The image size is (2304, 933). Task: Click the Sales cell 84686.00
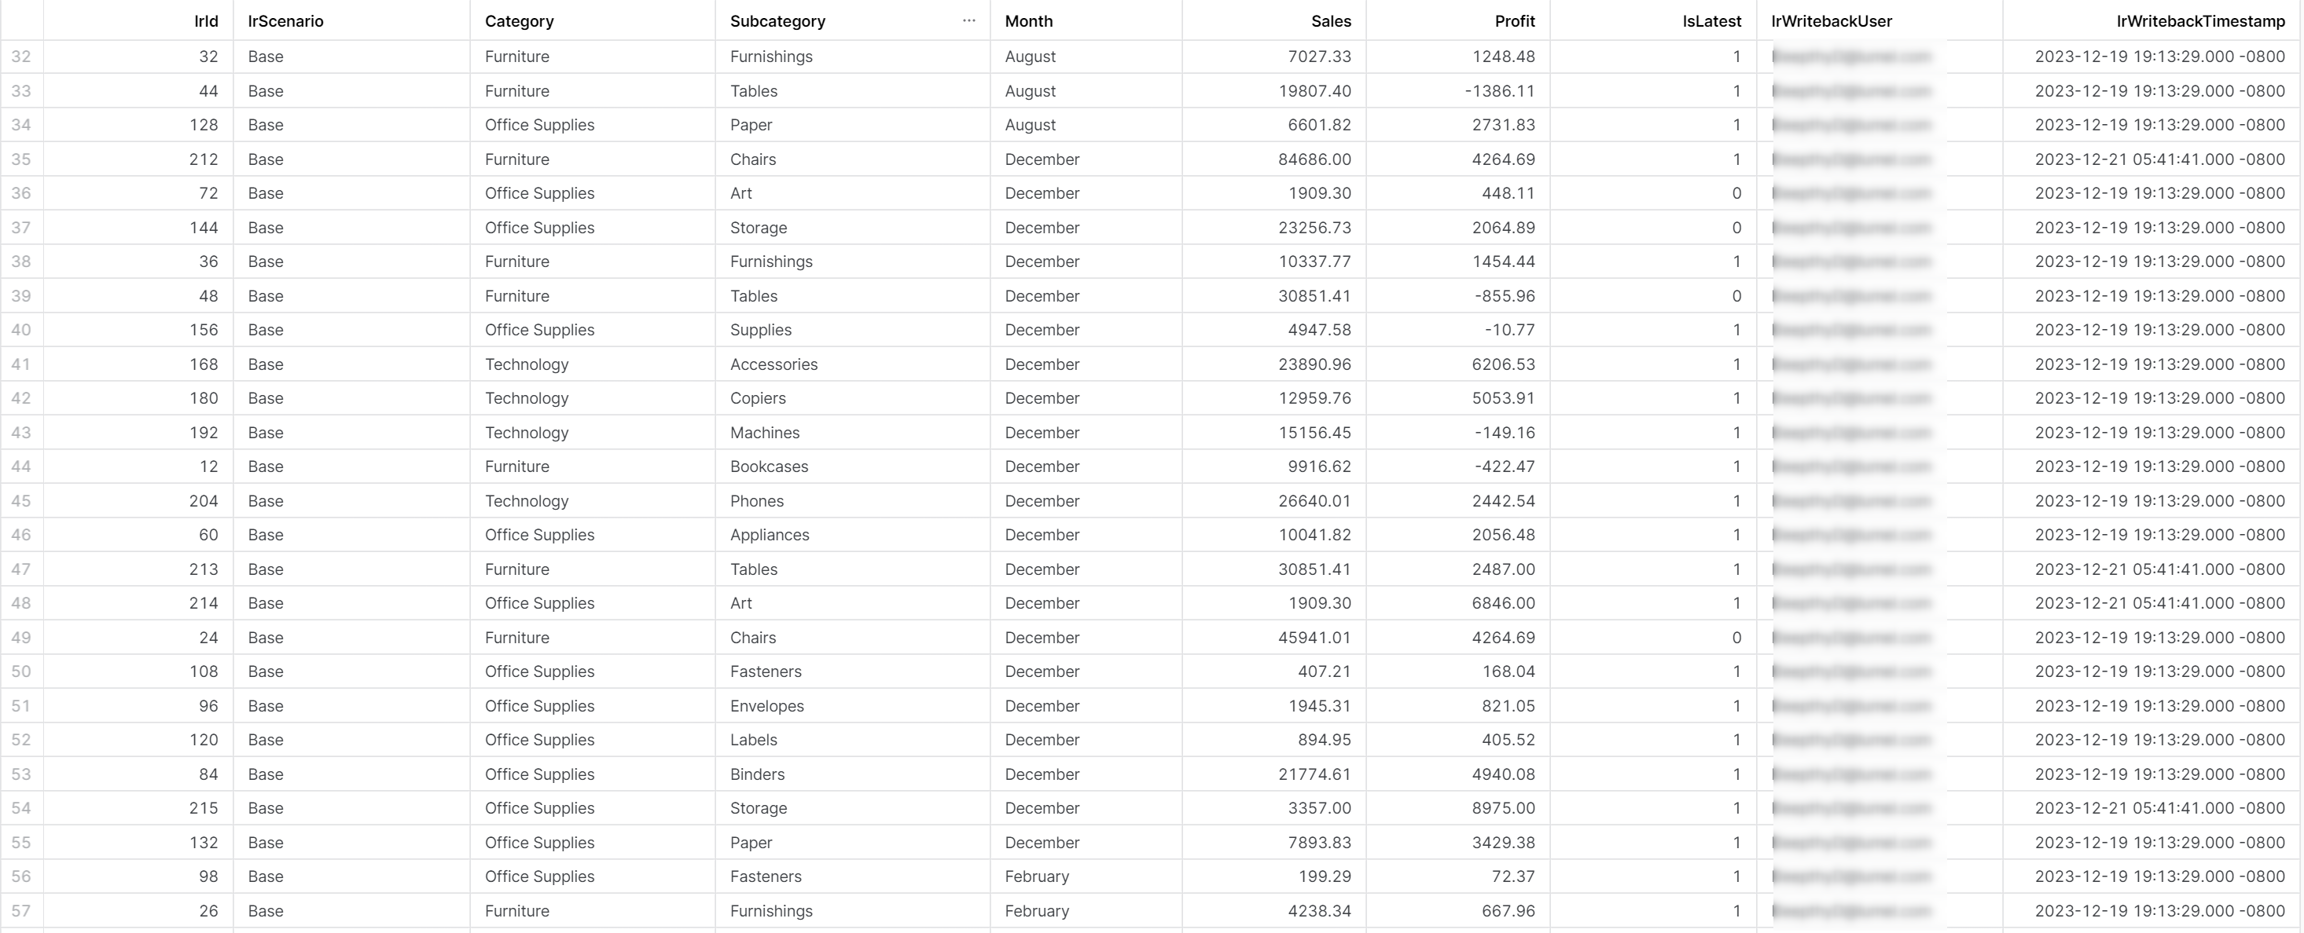[x=1314, y=159]
